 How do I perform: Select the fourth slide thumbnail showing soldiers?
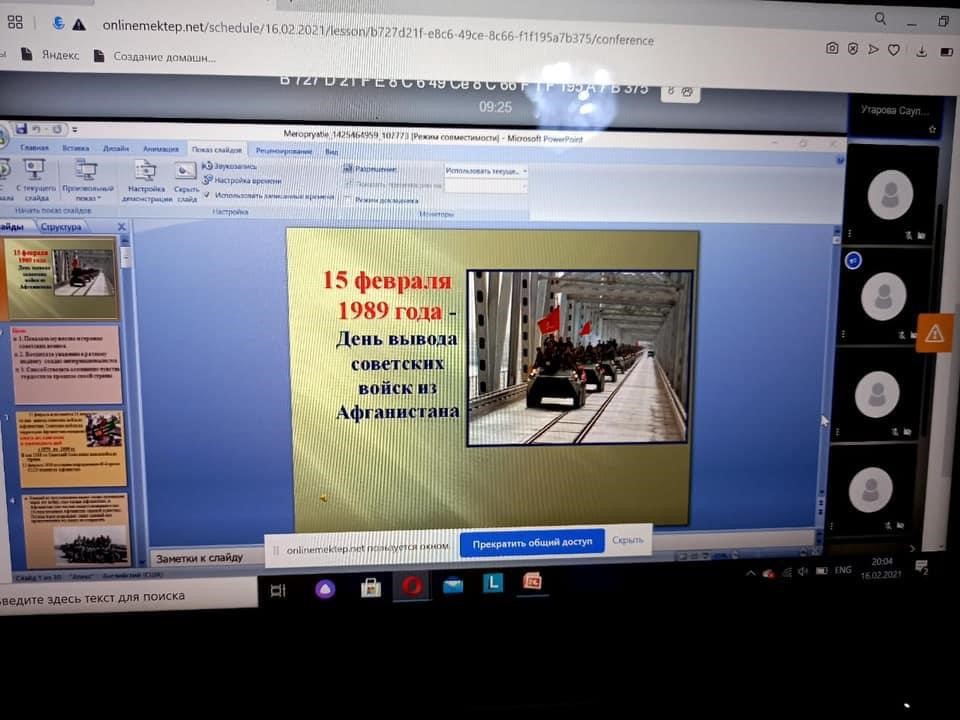click(76, 530)
